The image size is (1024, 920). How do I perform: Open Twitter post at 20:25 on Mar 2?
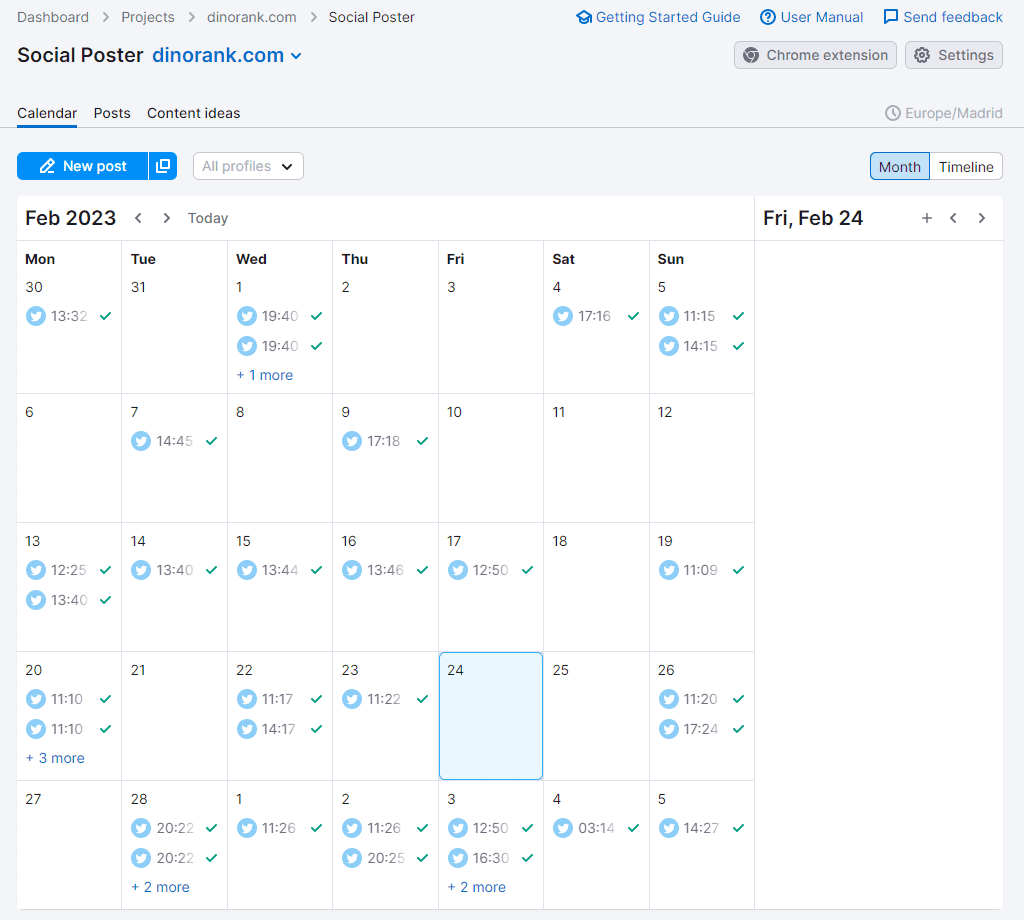[x=385, y=858]
